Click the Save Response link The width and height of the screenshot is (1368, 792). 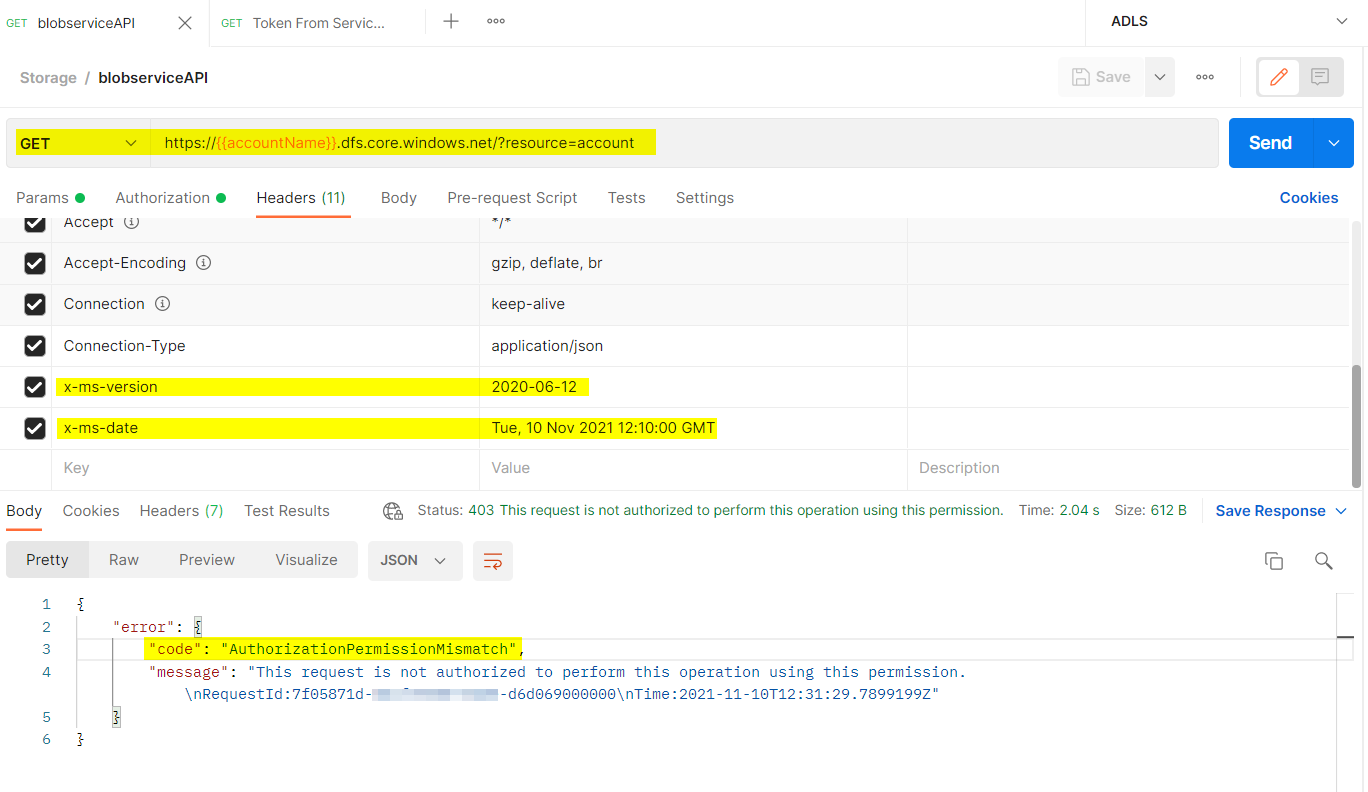pyautogui.click(x=1270, y=511)
